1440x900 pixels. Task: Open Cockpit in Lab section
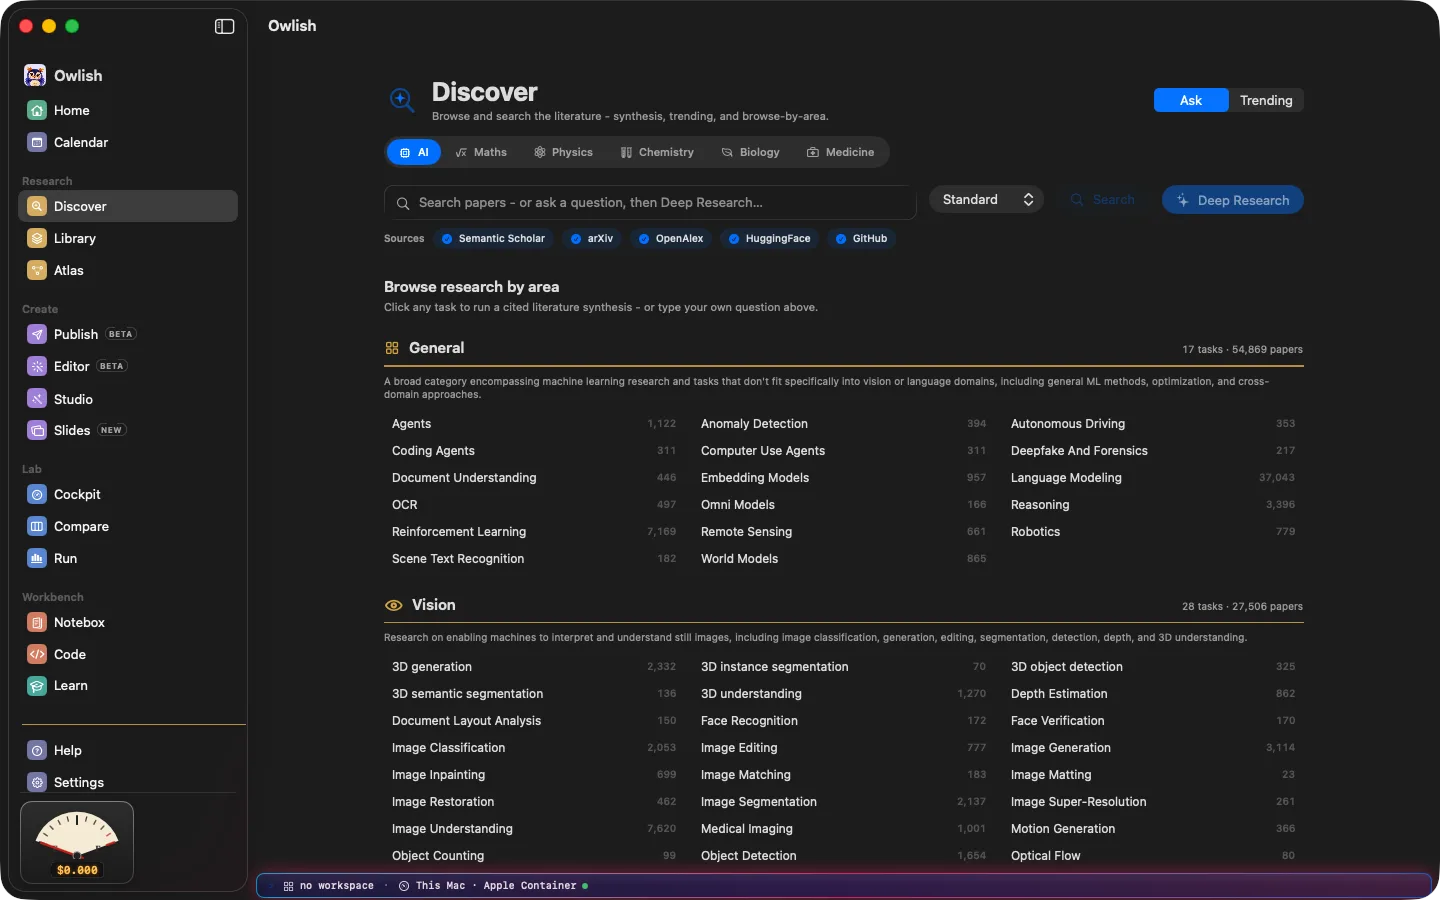pos(128,494)
